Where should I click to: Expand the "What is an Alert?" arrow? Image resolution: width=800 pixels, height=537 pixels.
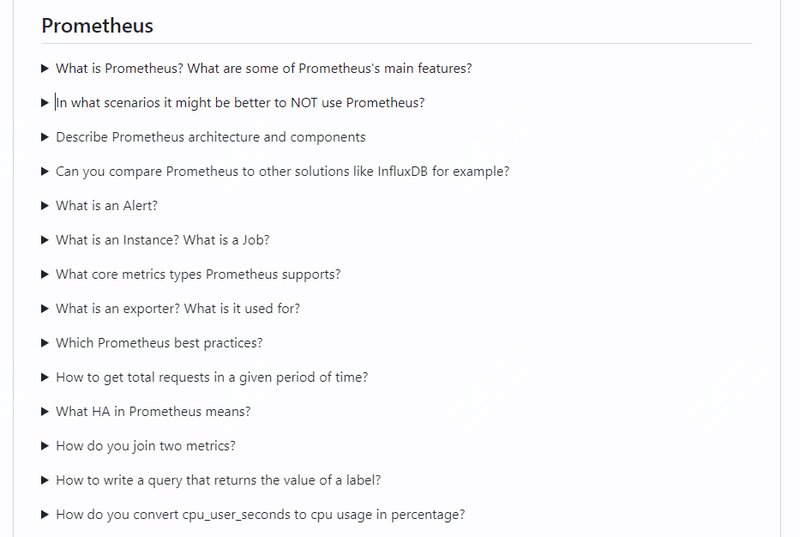pos(45,205)
